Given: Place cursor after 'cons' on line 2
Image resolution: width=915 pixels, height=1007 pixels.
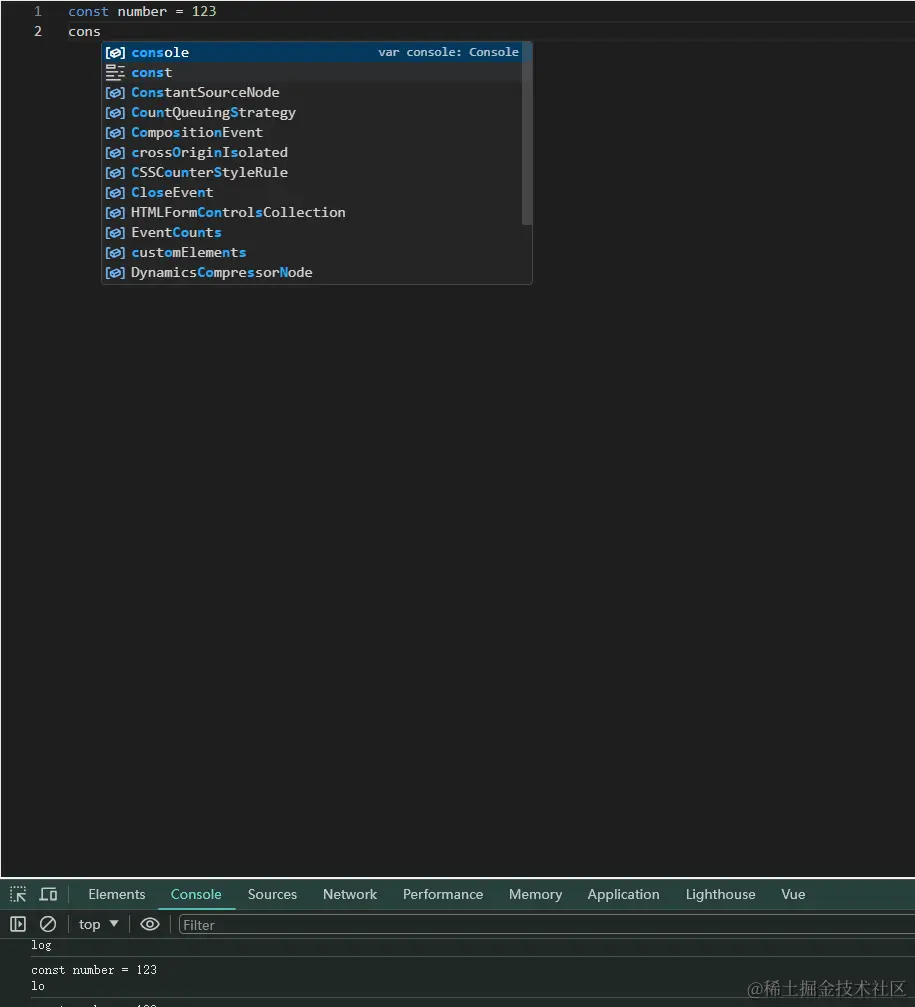Looking at the screenshot, I should coord(101,31).
